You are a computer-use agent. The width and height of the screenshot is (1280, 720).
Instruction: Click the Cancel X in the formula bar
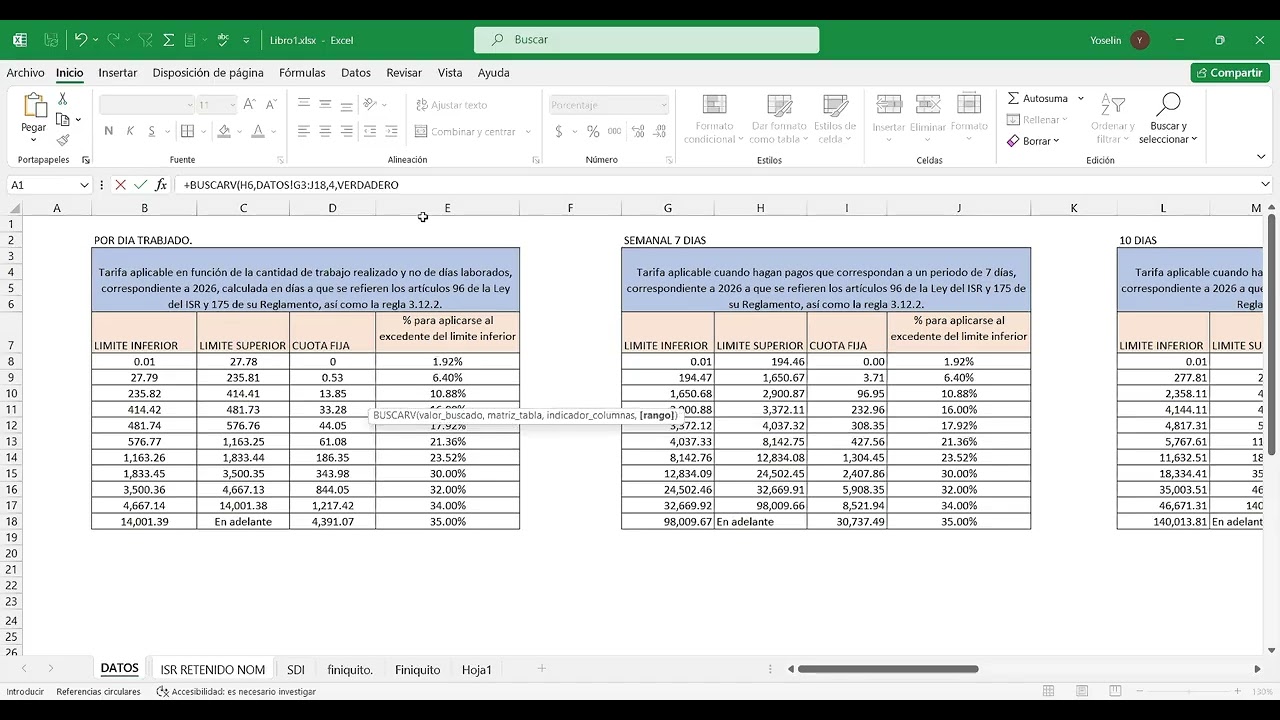(120, 185)
